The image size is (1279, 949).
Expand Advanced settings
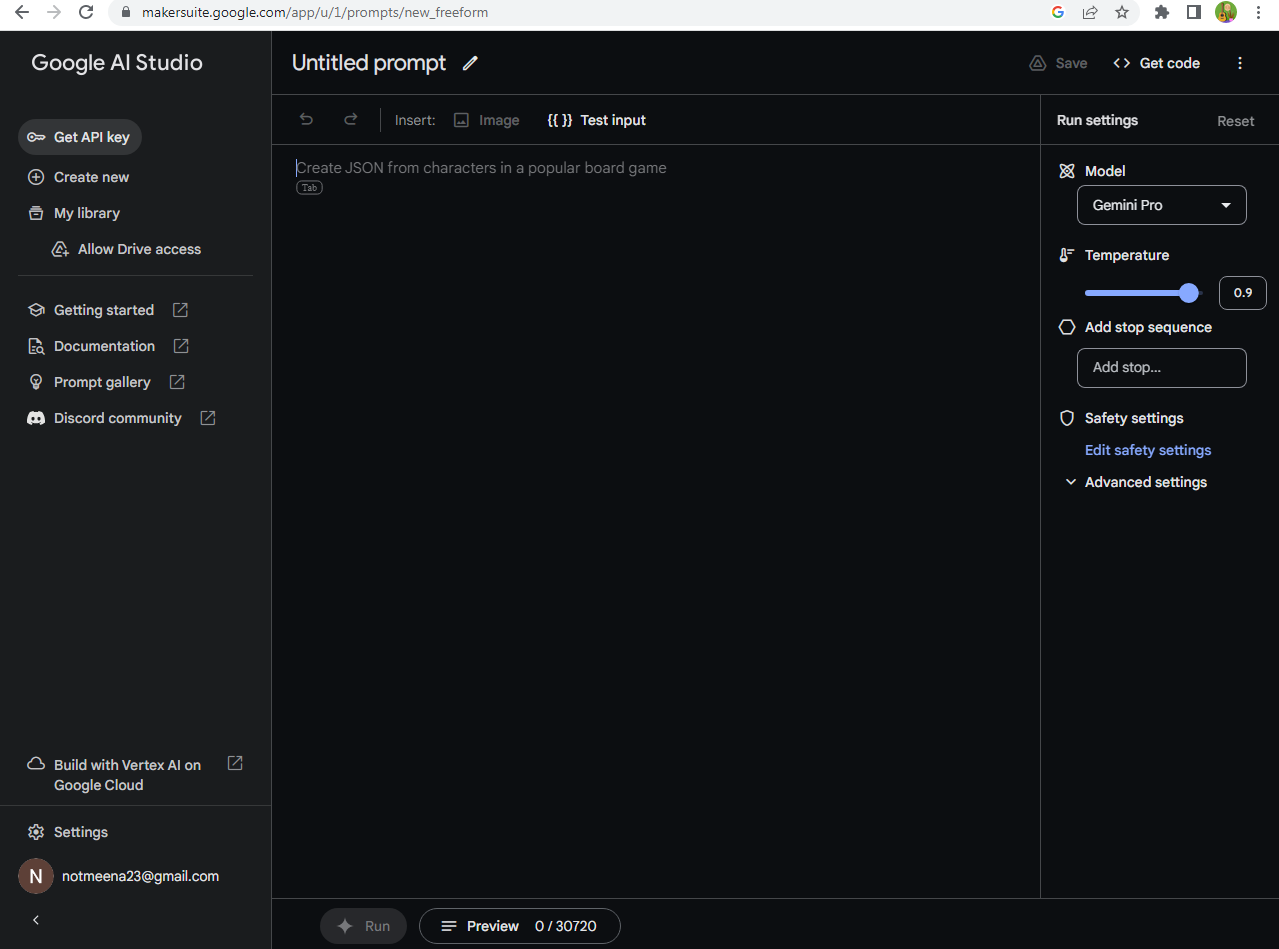(1135, 482)
